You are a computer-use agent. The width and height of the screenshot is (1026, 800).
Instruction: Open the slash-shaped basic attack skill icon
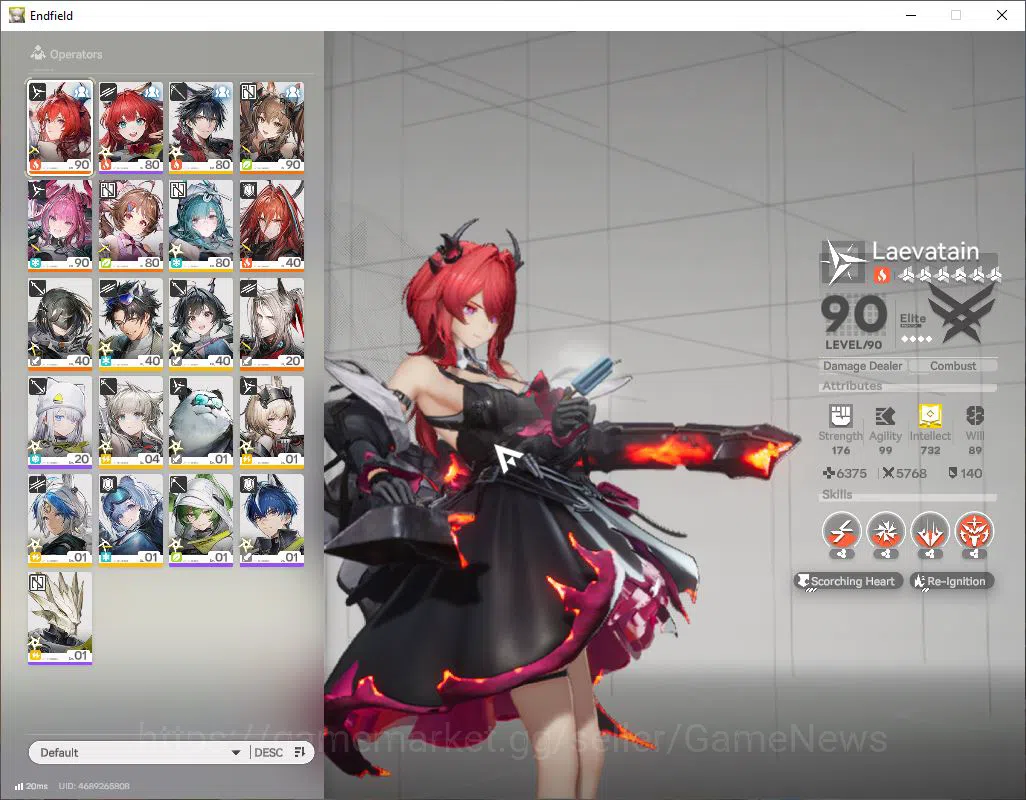[x=841, y=530]
